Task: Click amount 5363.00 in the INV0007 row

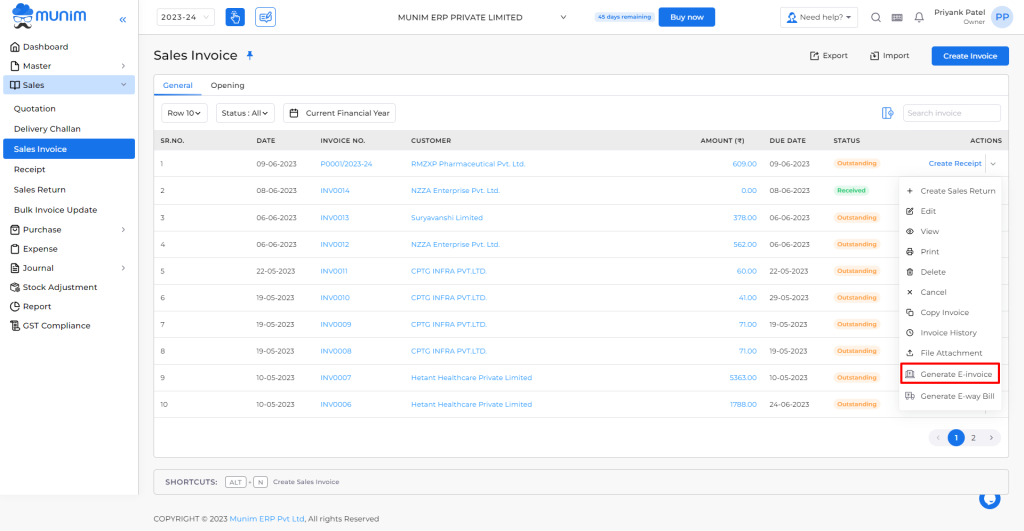Action: click(743, 378)
